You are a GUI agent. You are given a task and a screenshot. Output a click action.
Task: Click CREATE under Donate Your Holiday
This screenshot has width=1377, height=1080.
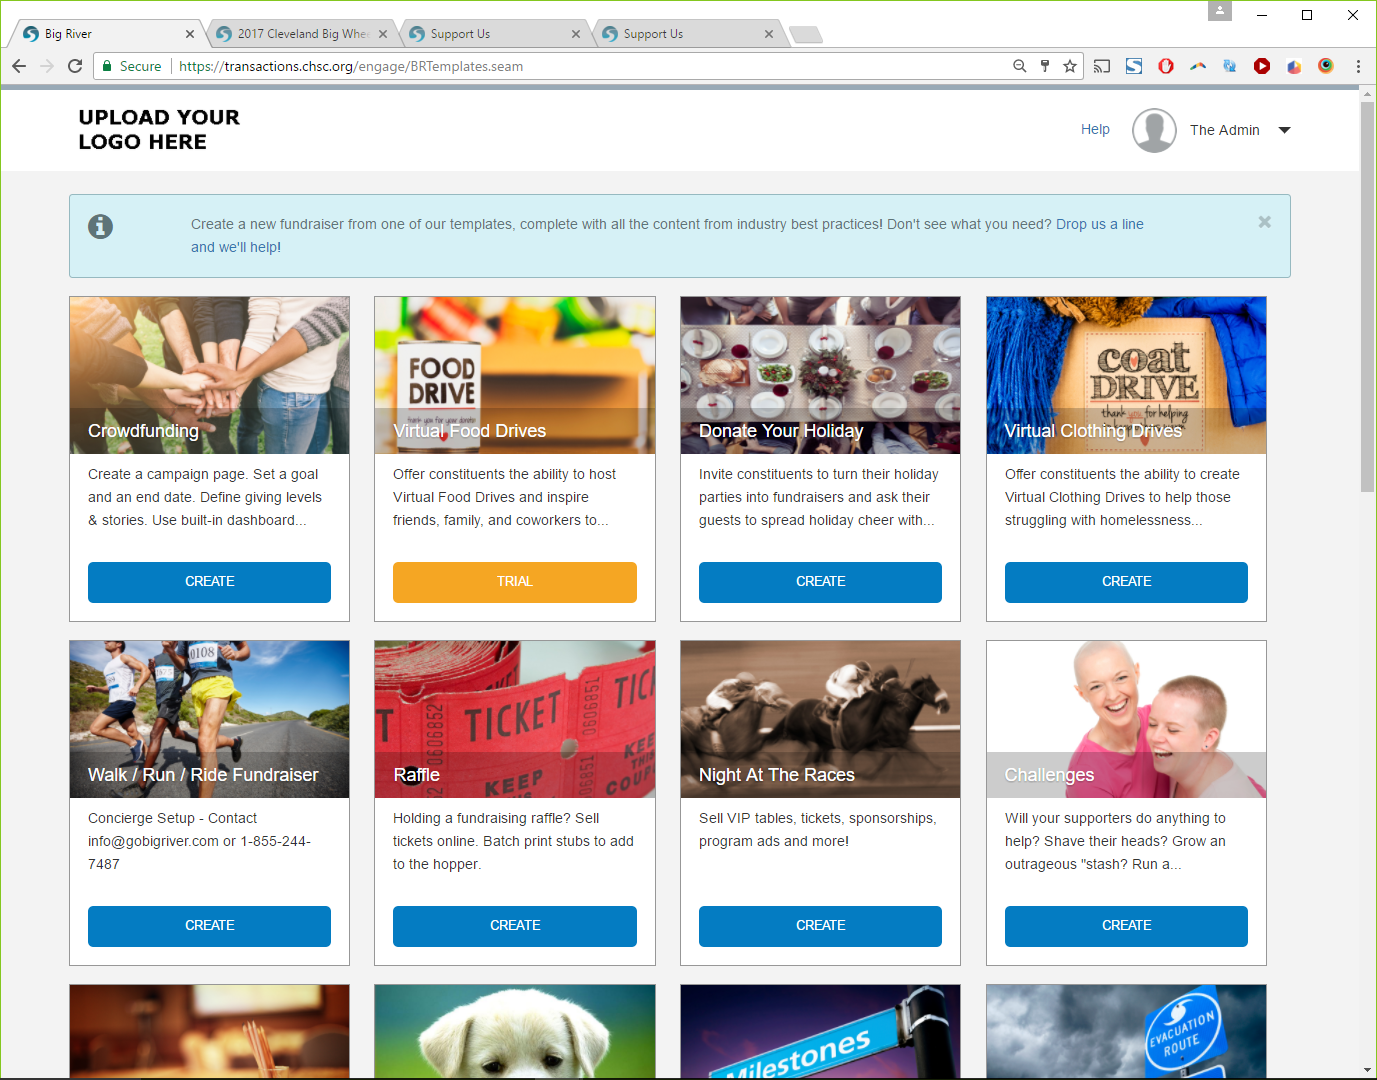[820, 582]
